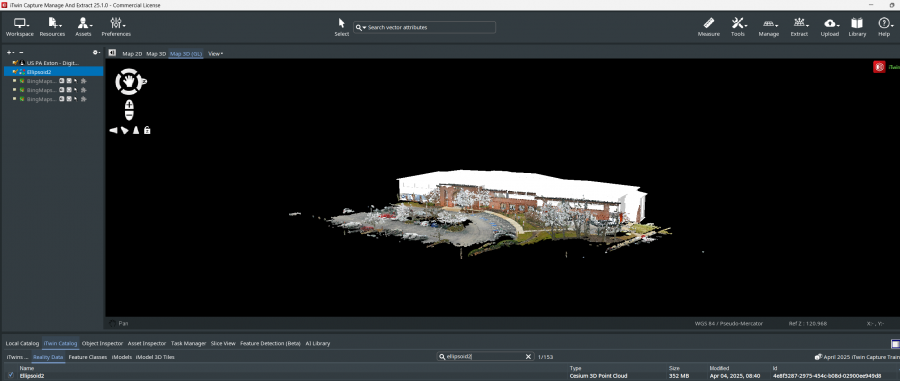Collapse the layer panel with sidebar icon
The height and width of the screenshot is (381, 900).
point(112,53)
